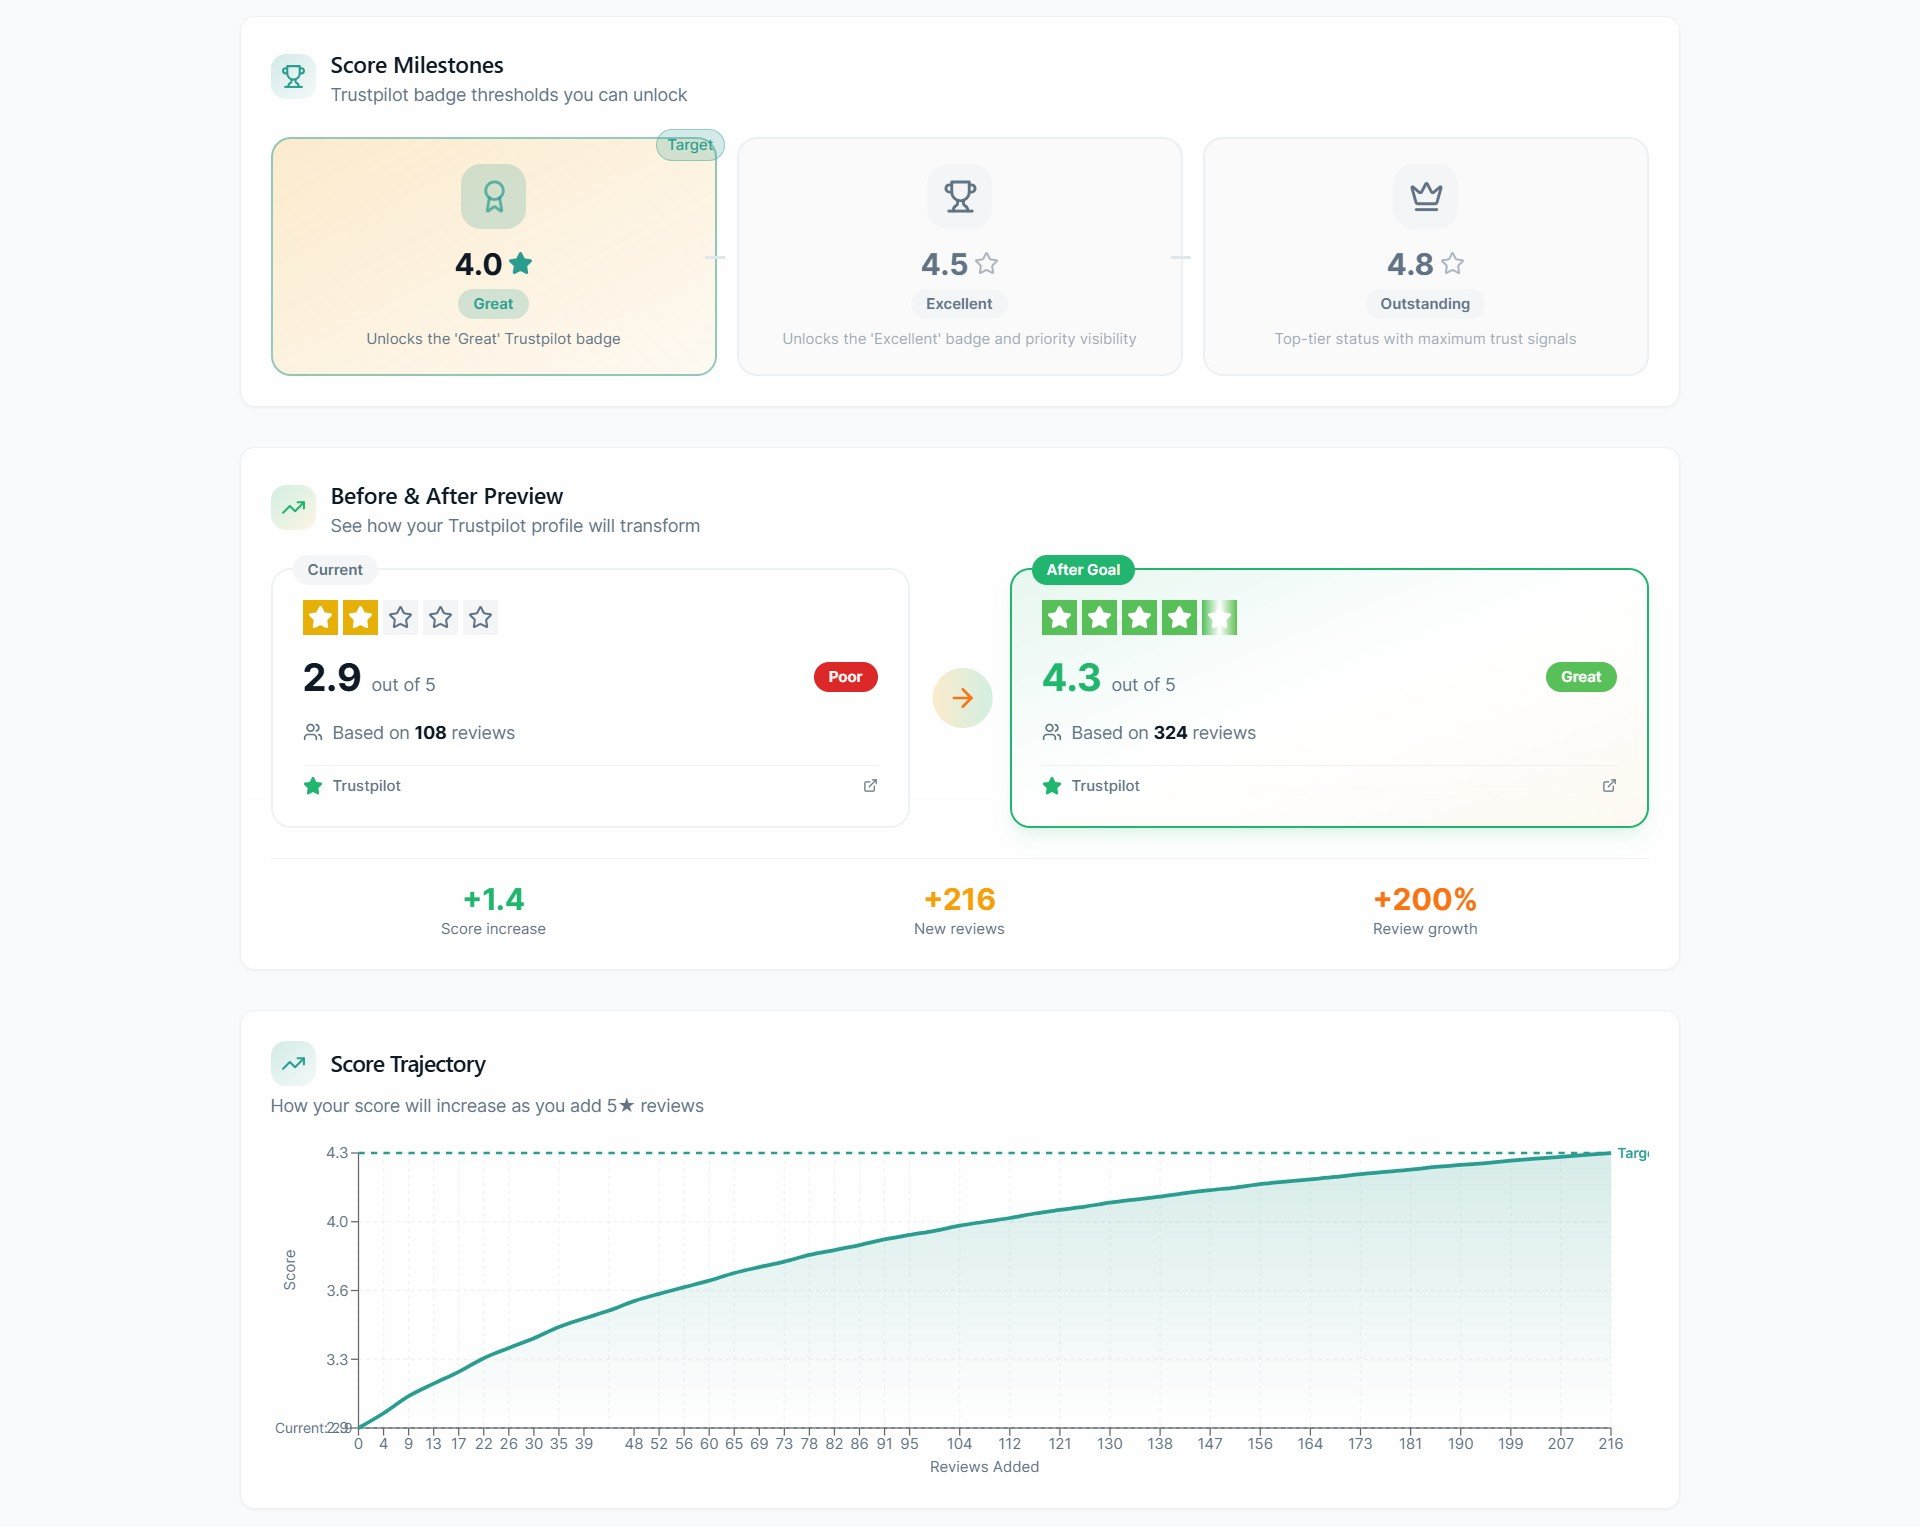Click the Score Milestones trophy icon

click(x=293, y=77)
